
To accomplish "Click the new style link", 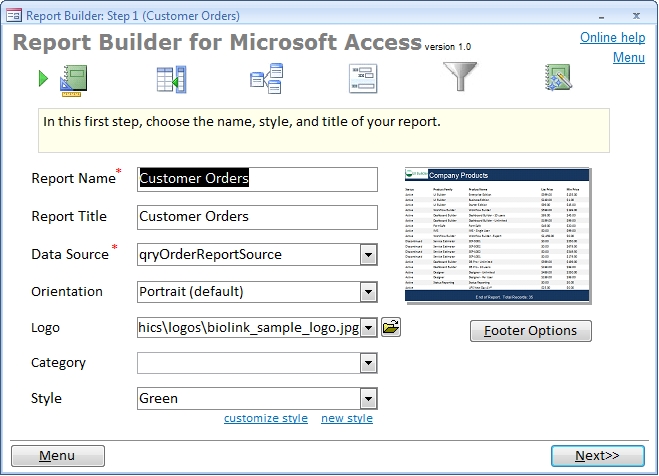I will point(346,418).
